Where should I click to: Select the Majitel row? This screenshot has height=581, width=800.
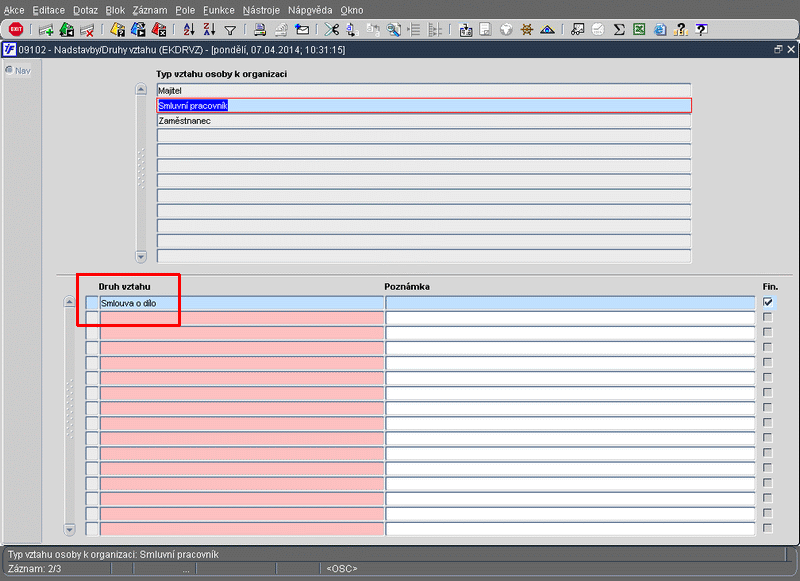coord(423,91)
